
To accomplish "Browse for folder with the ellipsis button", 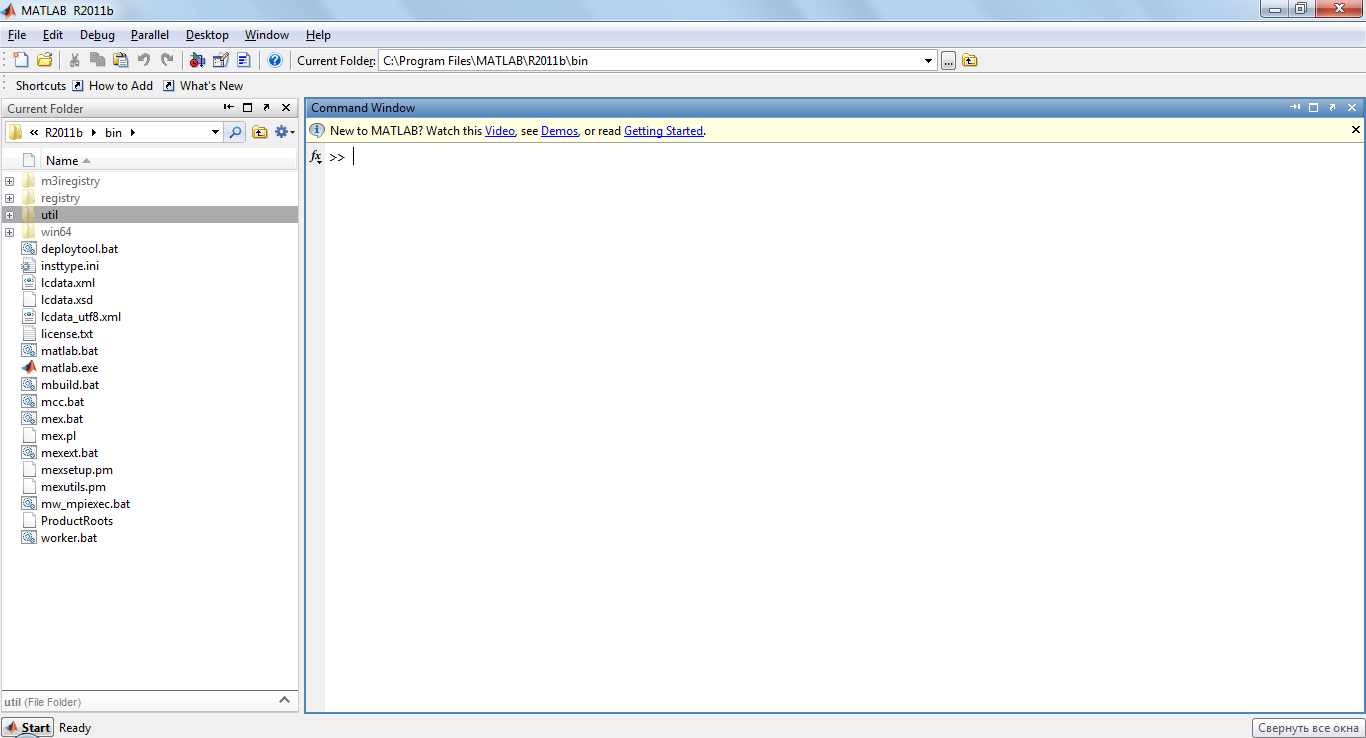I will [x=948, y=60].
